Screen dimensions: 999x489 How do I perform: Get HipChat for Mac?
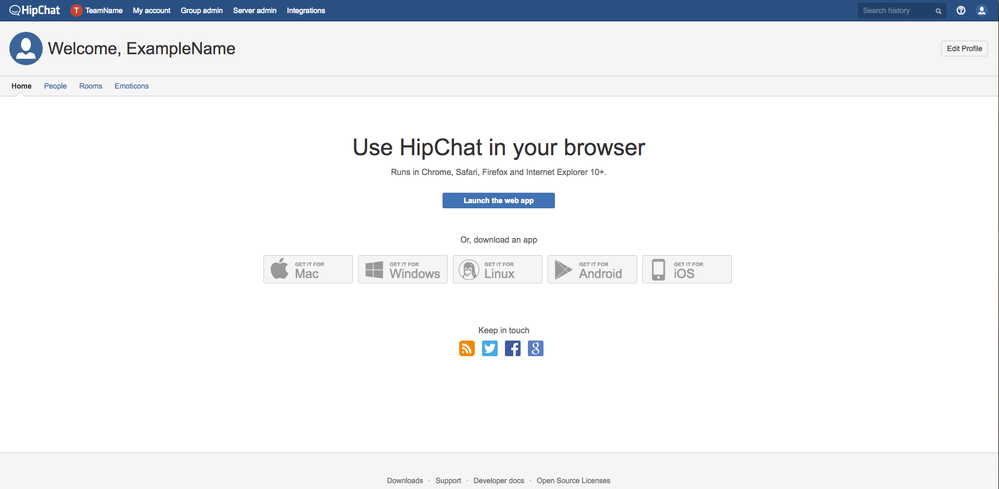point(308,269)
